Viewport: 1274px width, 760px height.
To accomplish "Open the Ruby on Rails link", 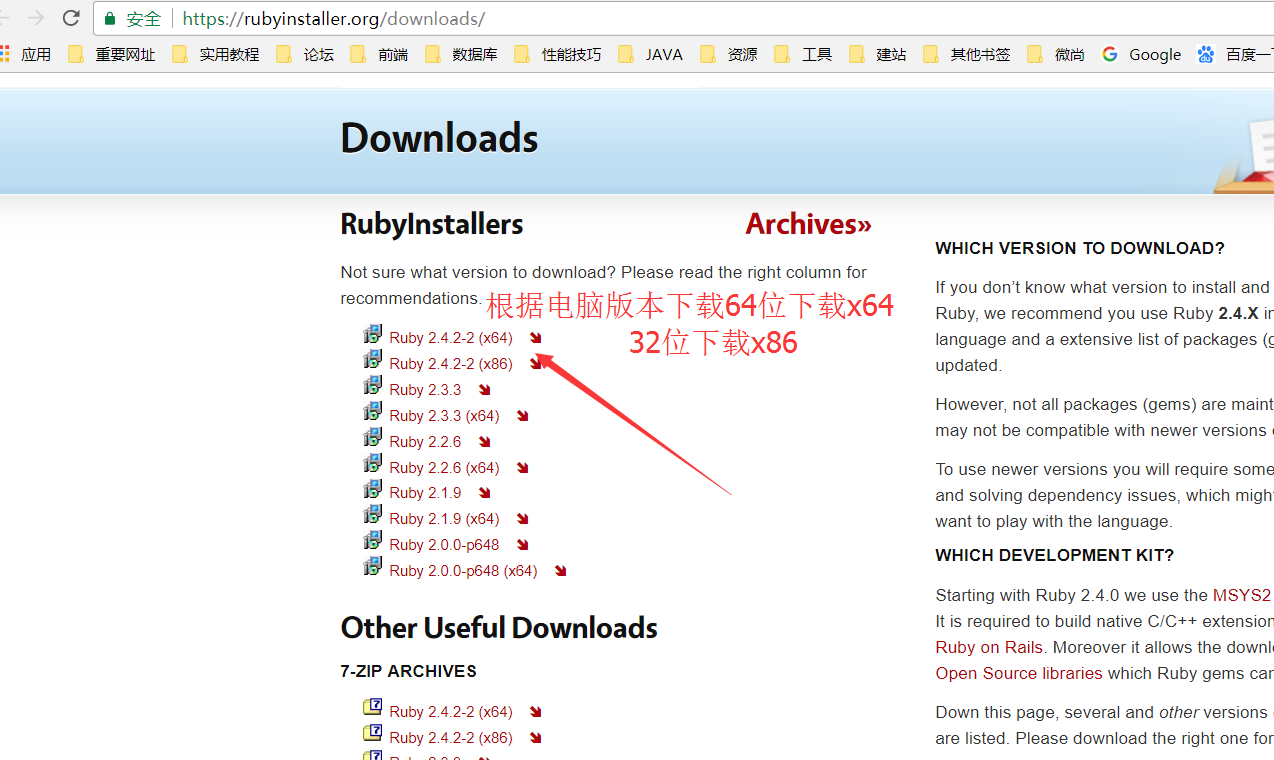I will (989, 647).
